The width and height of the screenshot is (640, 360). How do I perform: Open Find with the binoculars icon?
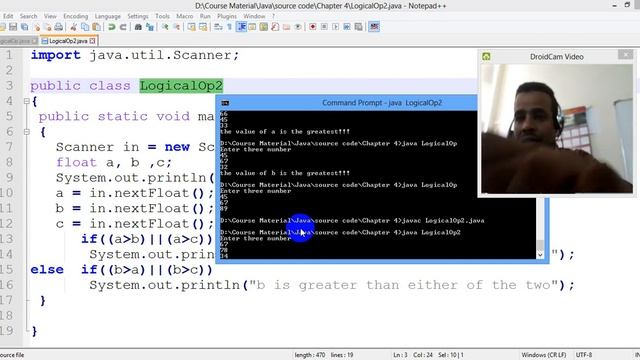tap(138, 27)
